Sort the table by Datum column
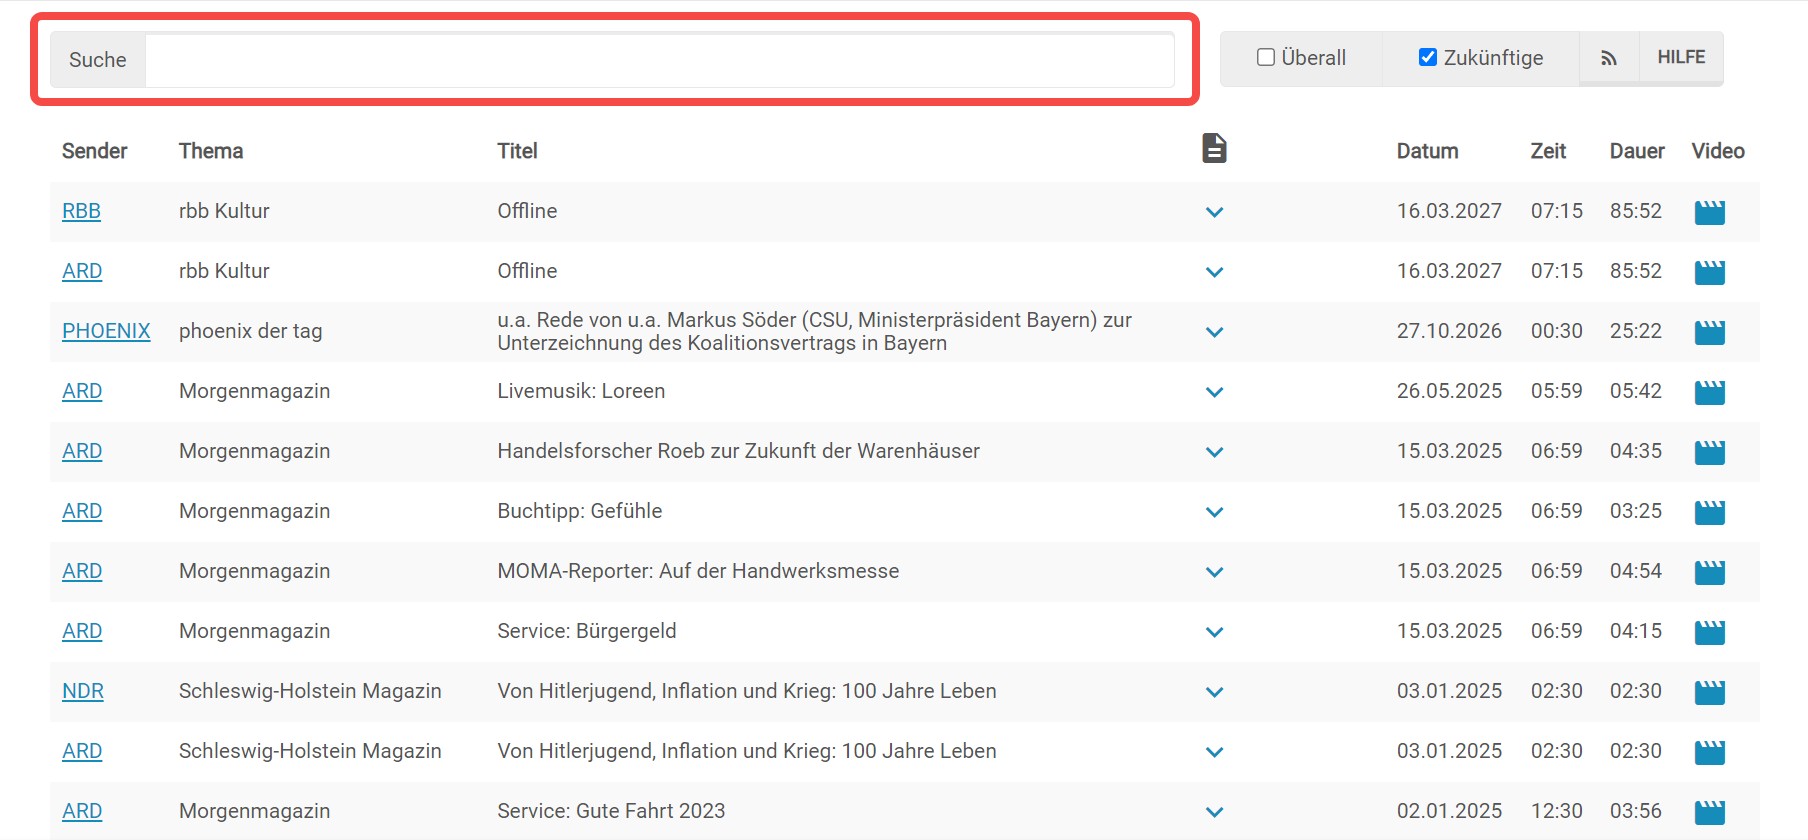Viewport: 1808px width, 840px height. click(x=1427, y=151)
